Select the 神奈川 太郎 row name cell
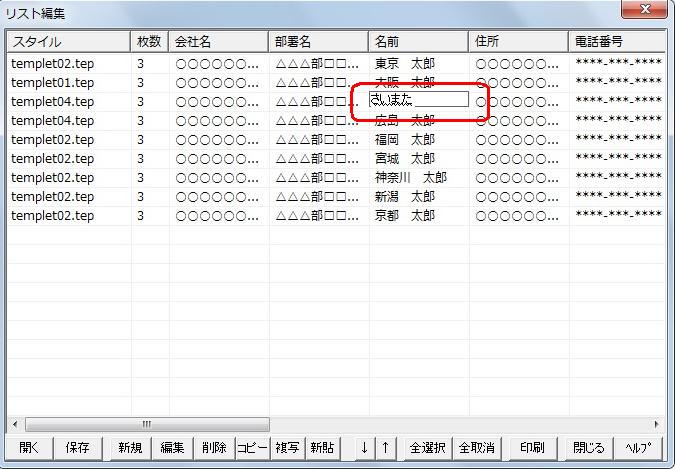Viewport: 675px width, 469px height. 410,177
